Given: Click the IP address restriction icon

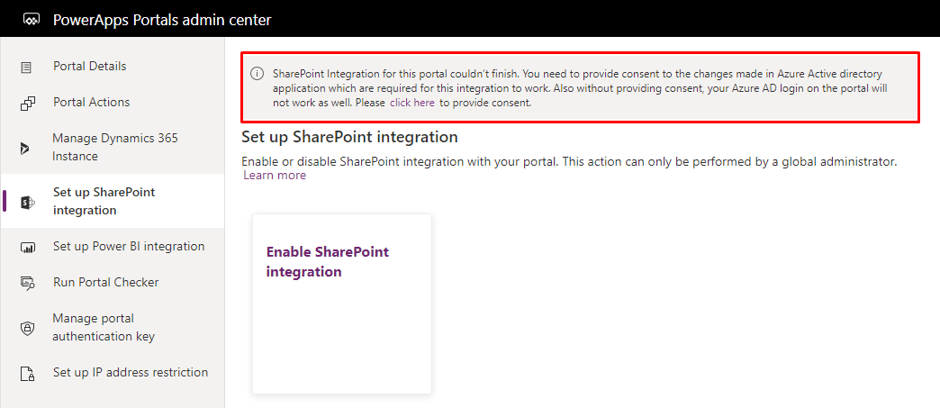Looking at the screenshot, I should [28, 374].
